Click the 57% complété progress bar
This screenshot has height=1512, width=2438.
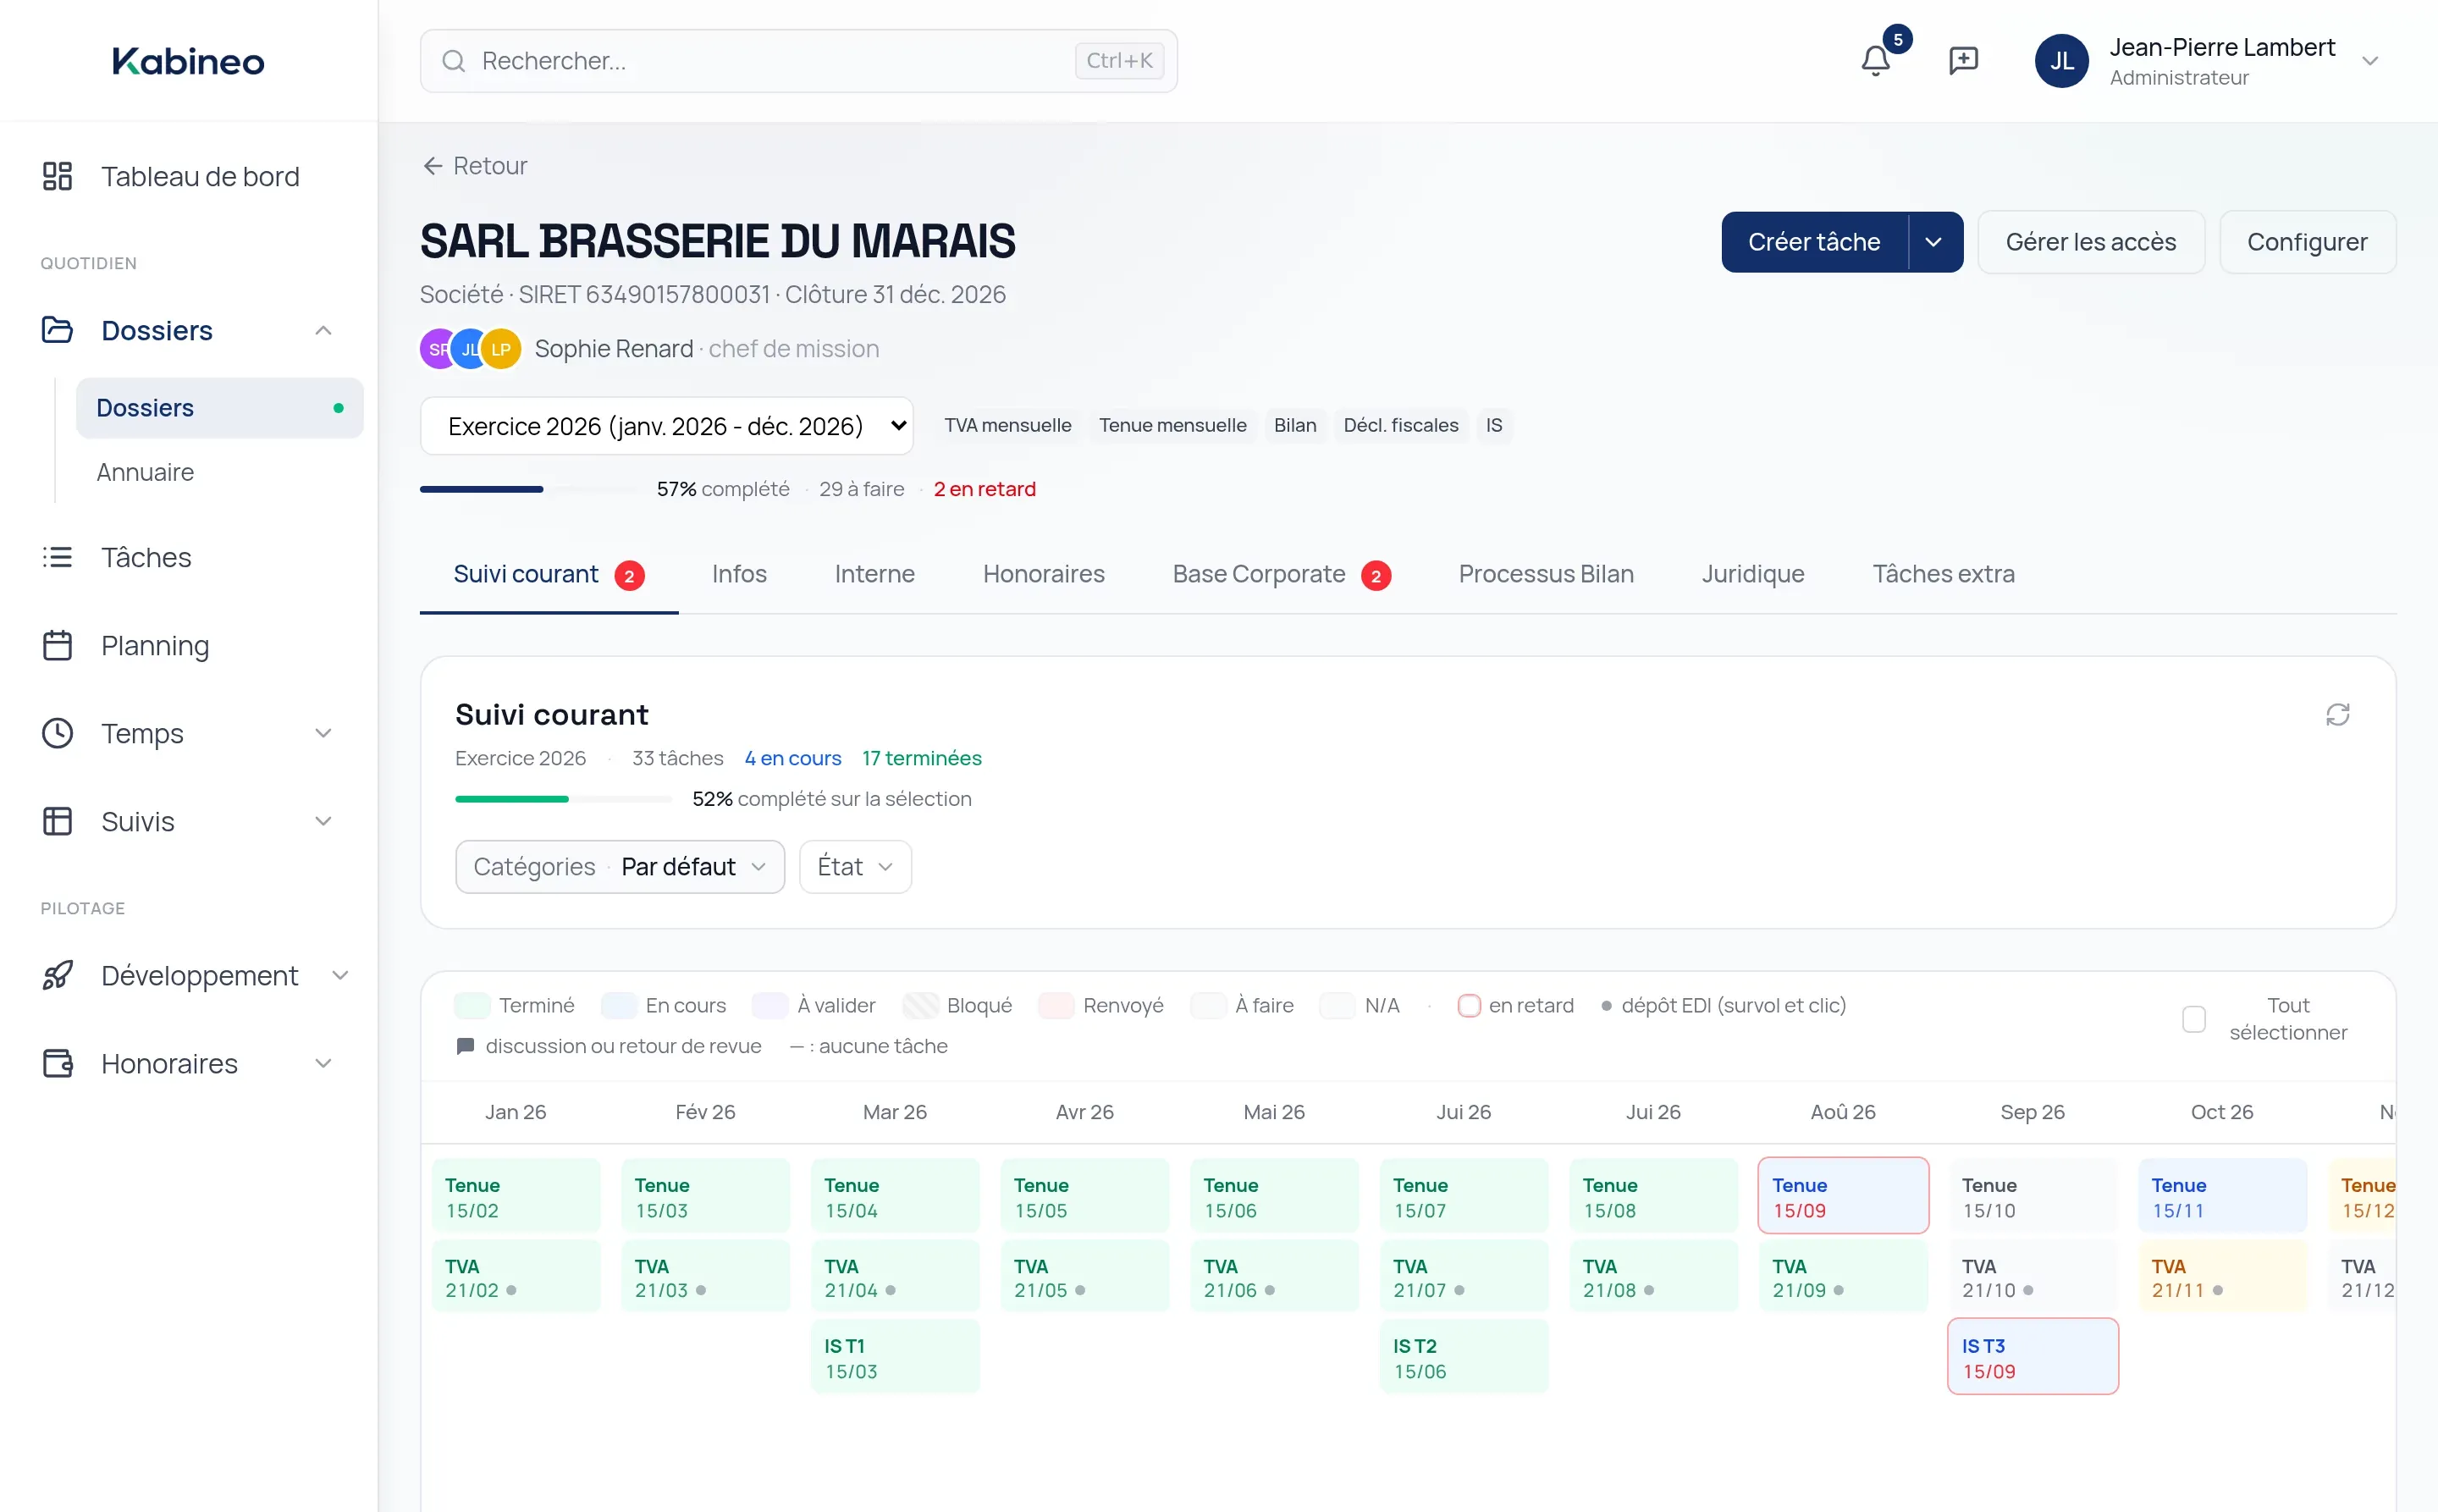click(529, 489)
